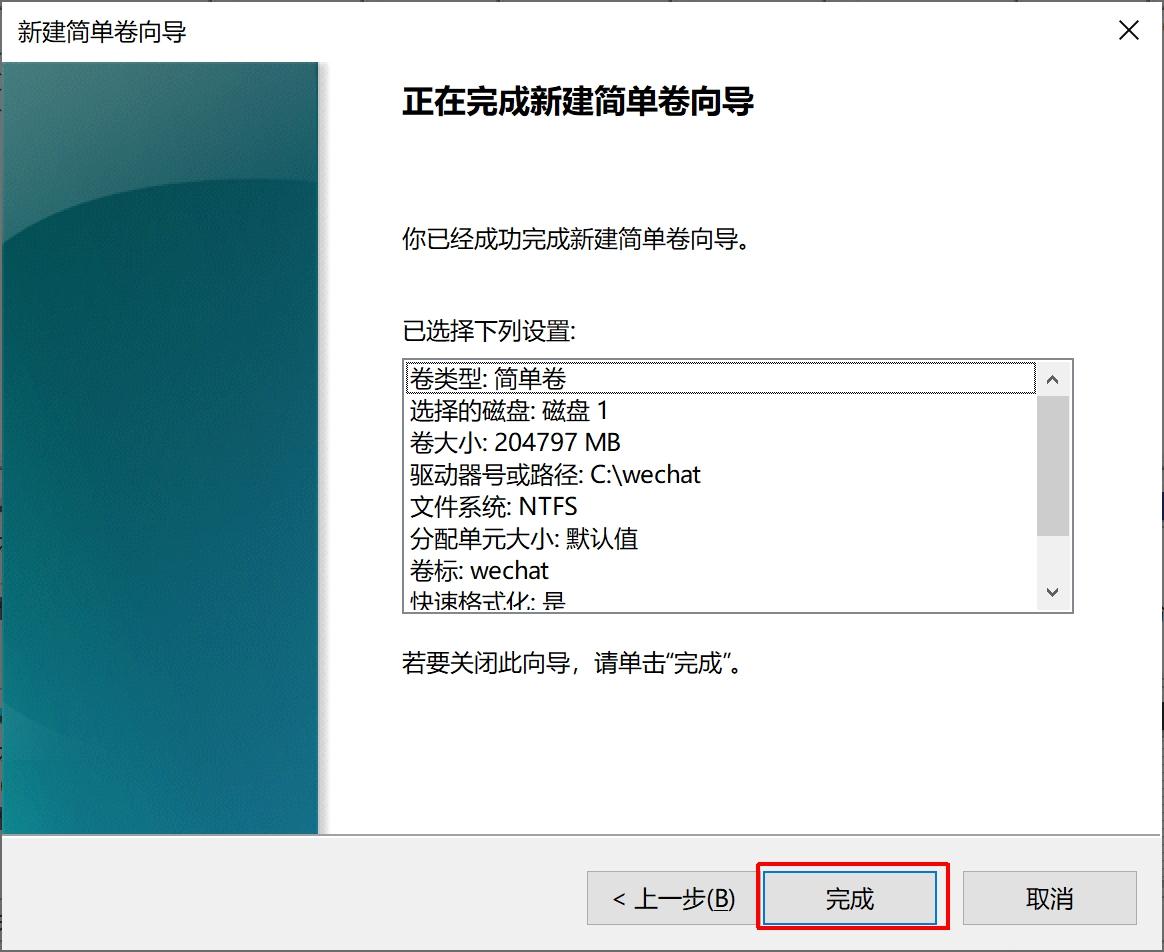Click the settings list scroll down arrow
1164x952 pixels.
pyautogui.click(x=1052, y=592)
